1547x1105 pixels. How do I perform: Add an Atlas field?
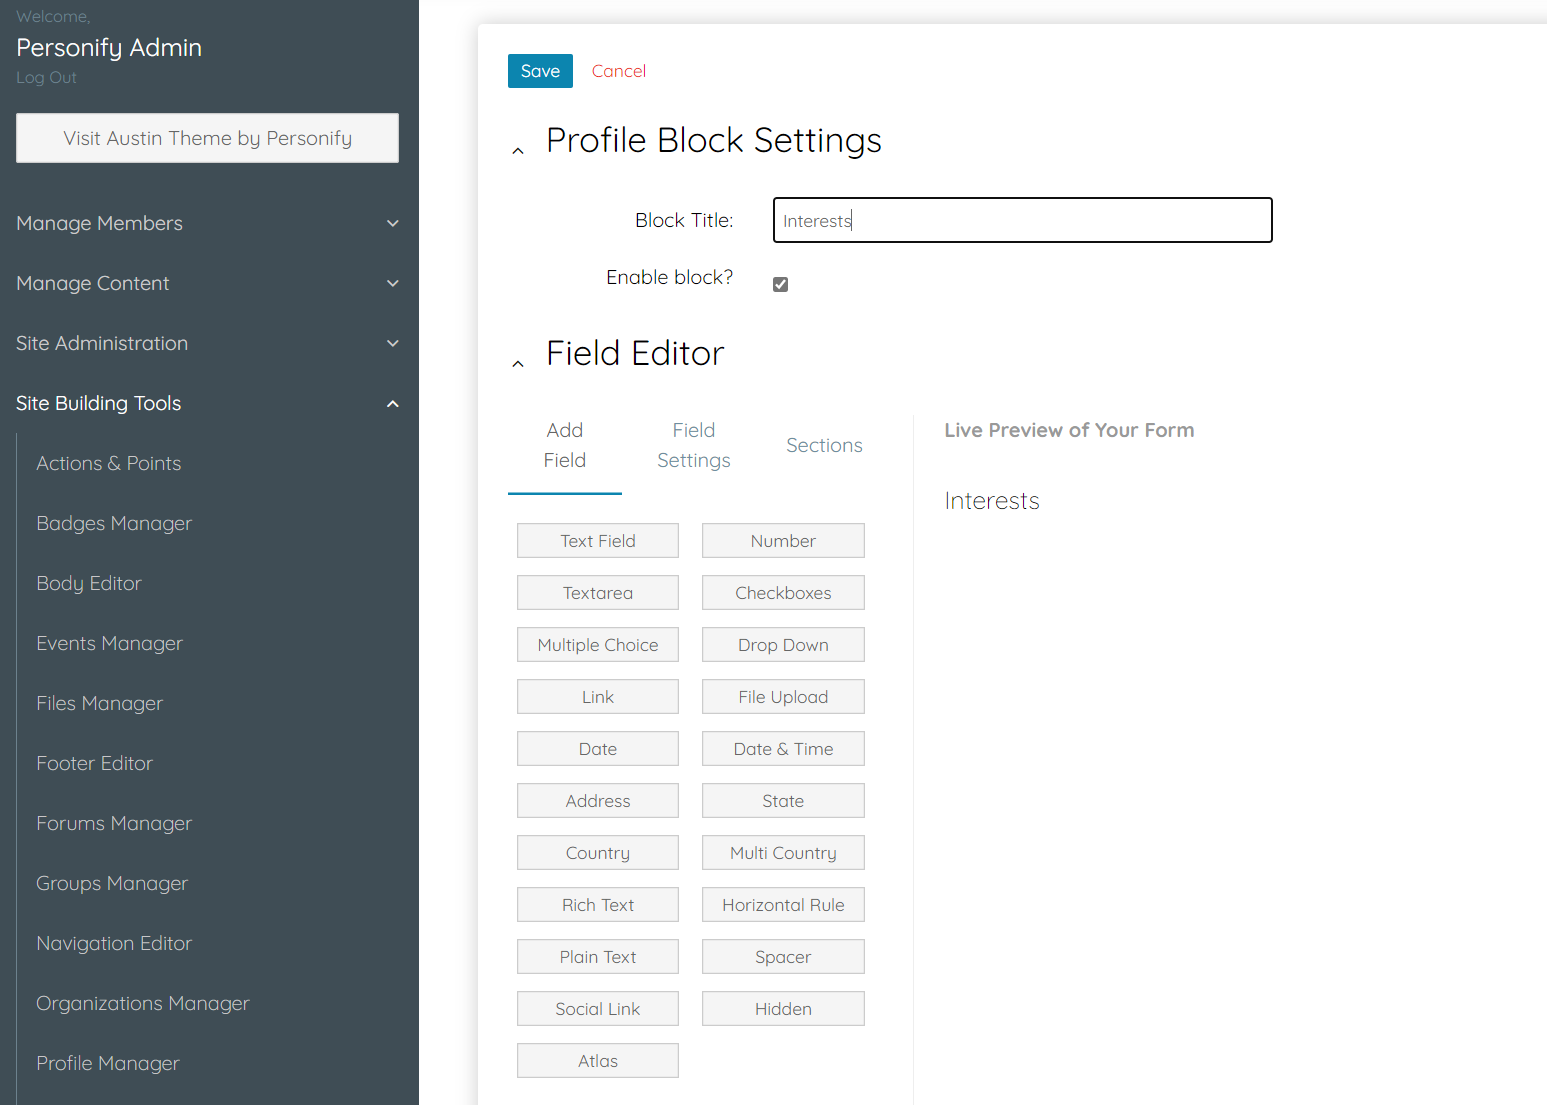coord(598,1061)
